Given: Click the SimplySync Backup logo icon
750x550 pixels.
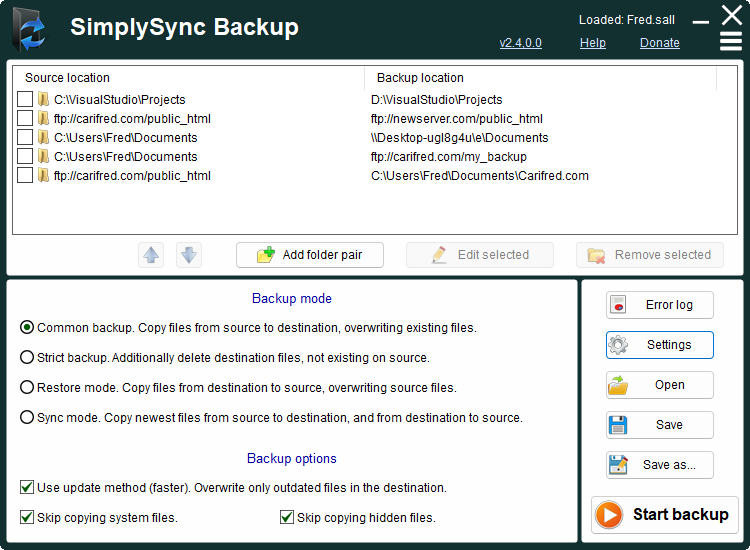Looking at the screenshot, I should pos(30,28).
